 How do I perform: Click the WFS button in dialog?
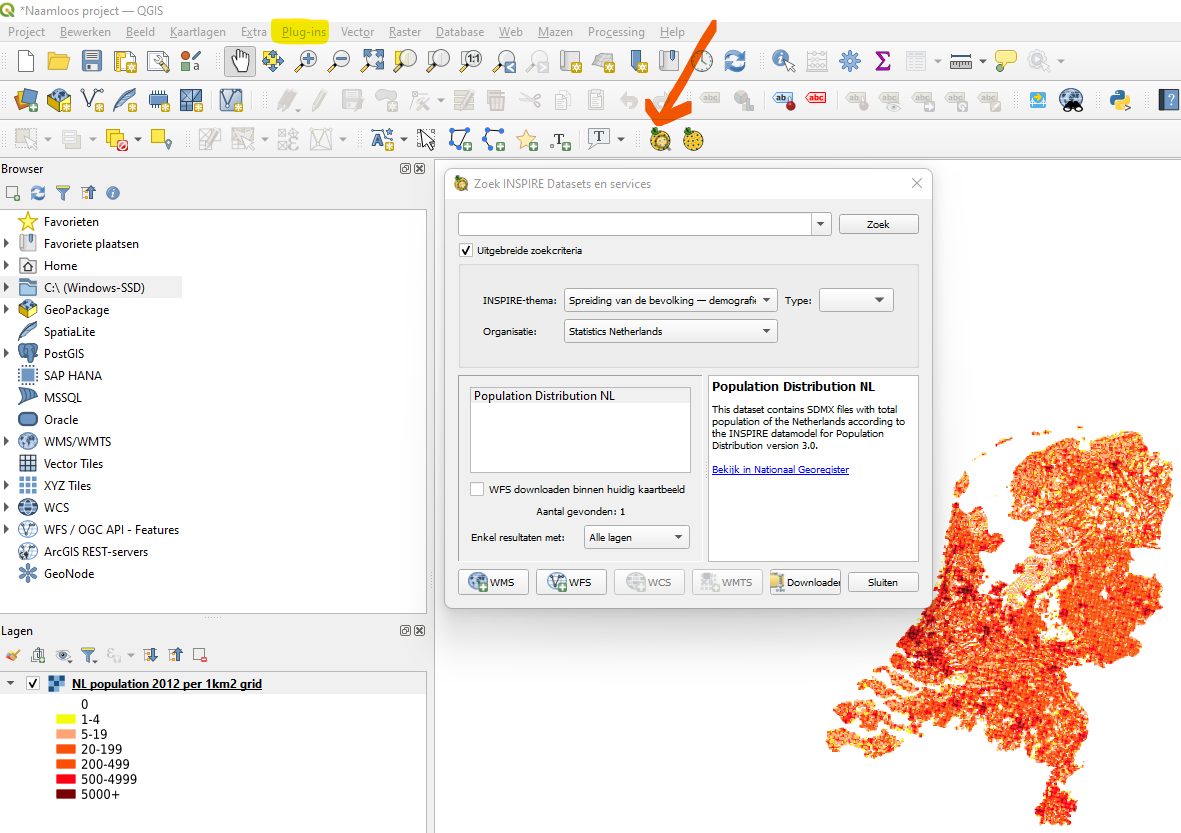tap(571, 582)
